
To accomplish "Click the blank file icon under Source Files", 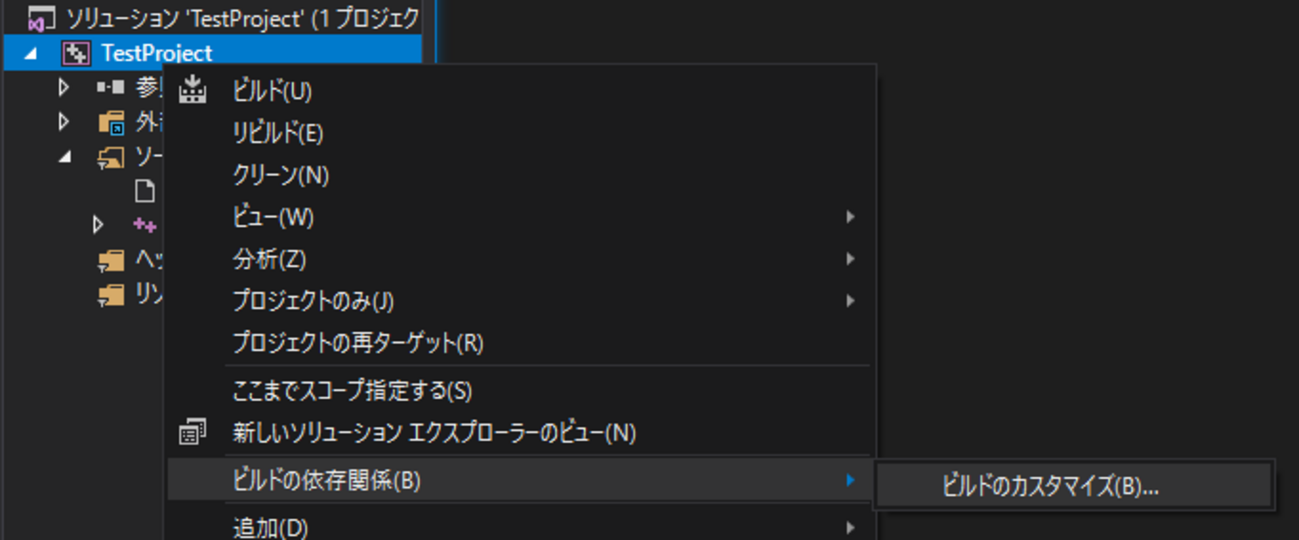I will click(x=144, y=191).
